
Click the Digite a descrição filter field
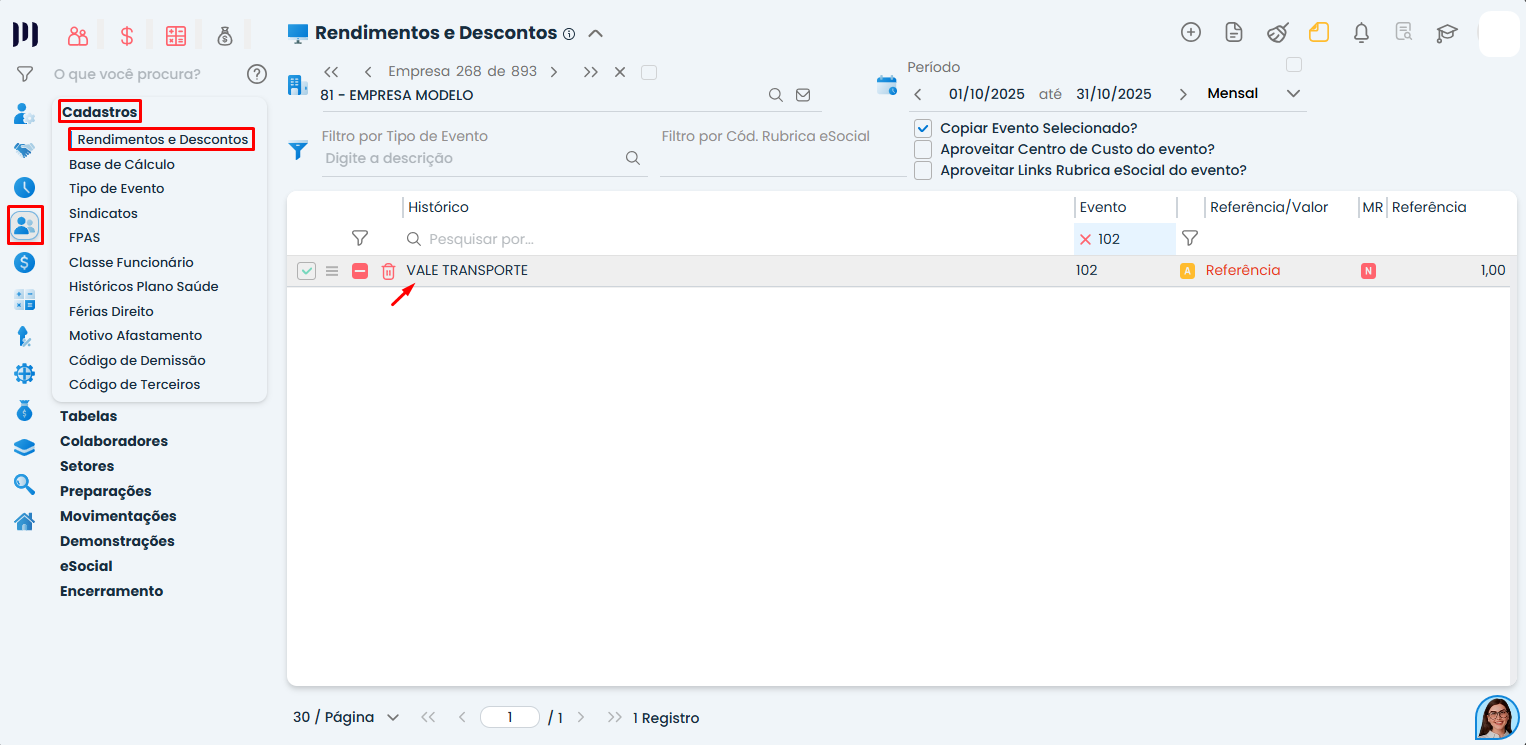(x=472, y=158)
